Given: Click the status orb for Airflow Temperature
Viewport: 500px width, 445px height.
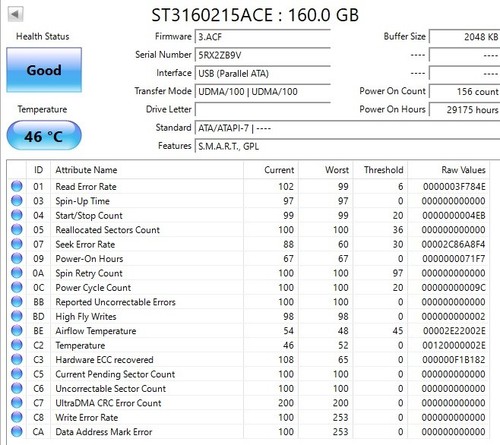Looking at the screenshot, I should tap(17, 331).
